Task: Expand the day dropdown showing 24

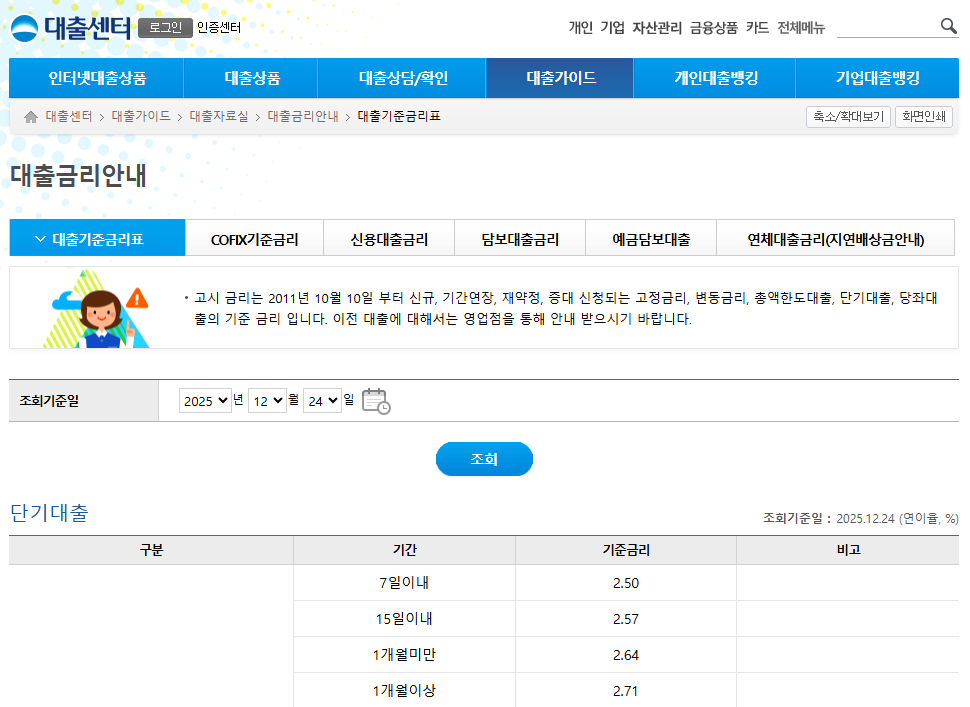Action: (x=322, y=401)
